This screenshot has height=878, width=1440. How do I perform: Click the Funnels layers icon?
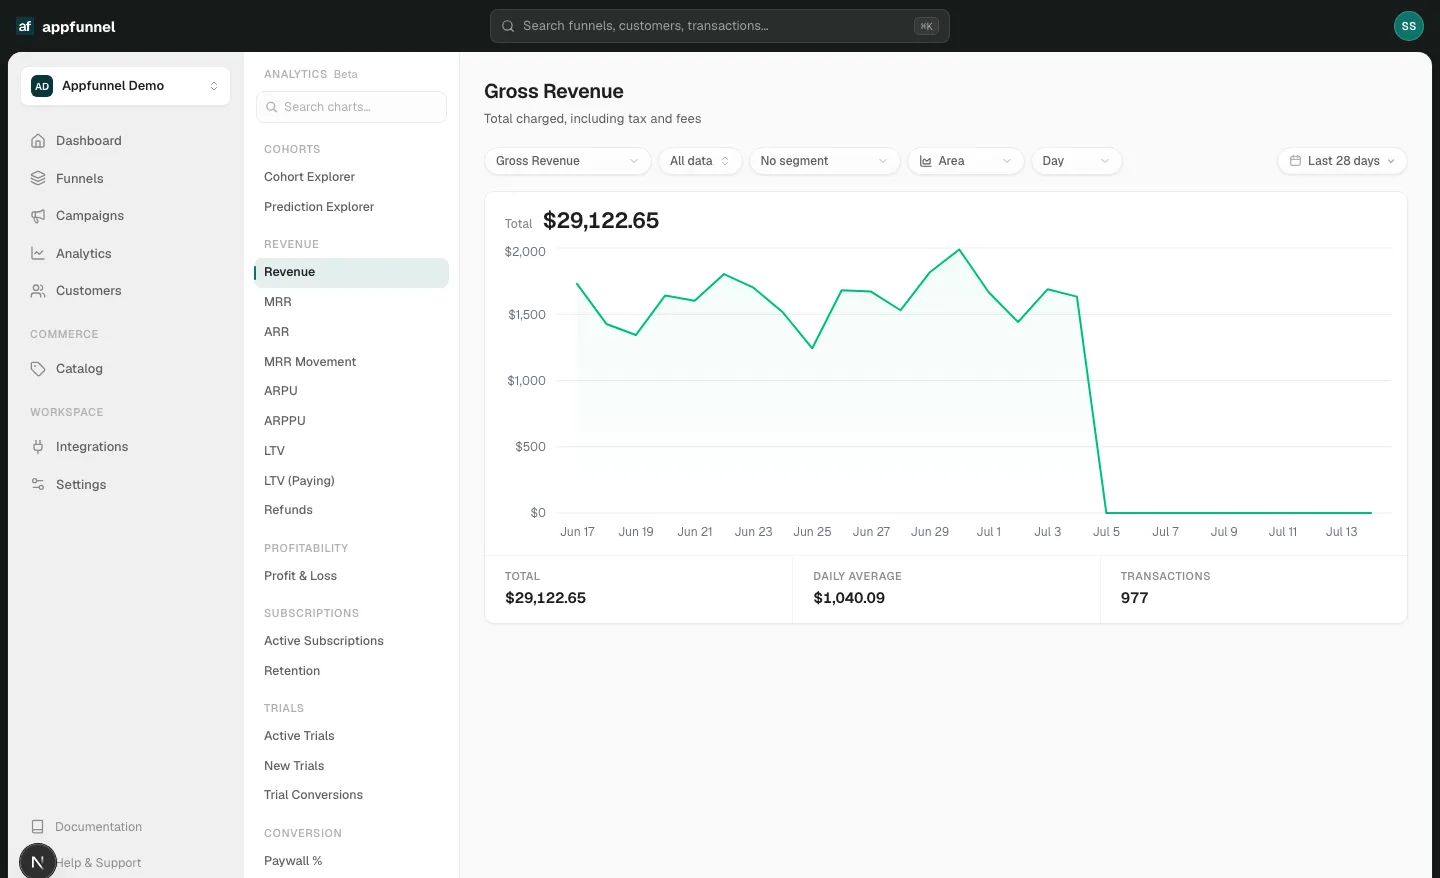tap(38, 178)
